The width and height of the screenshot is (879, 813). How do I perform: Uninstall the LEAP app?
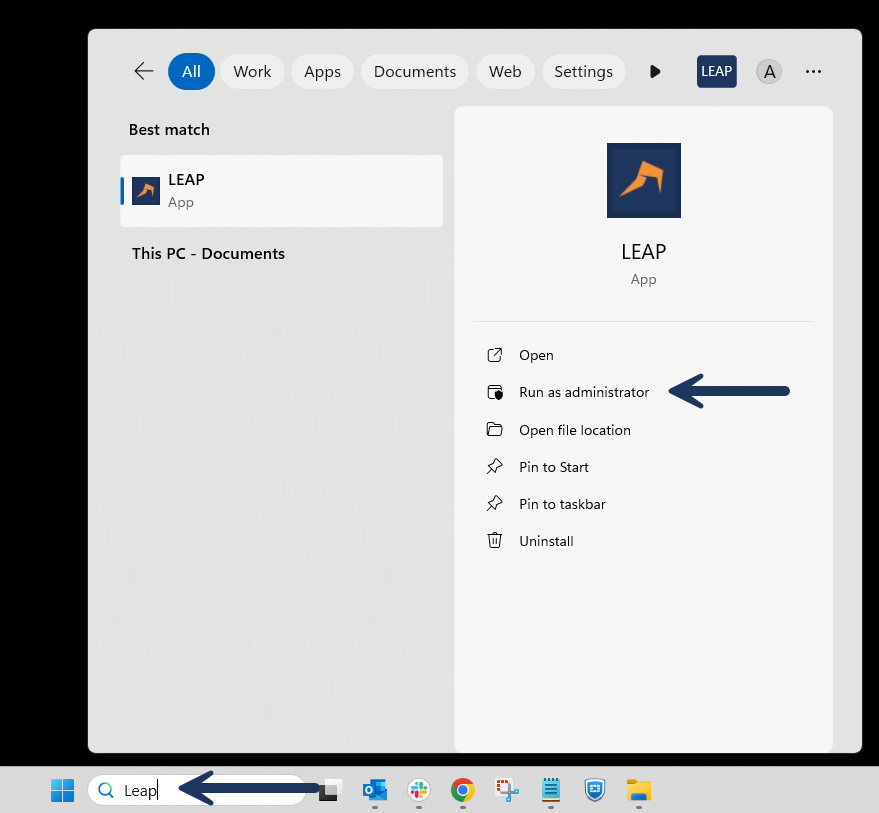[546, 541]
